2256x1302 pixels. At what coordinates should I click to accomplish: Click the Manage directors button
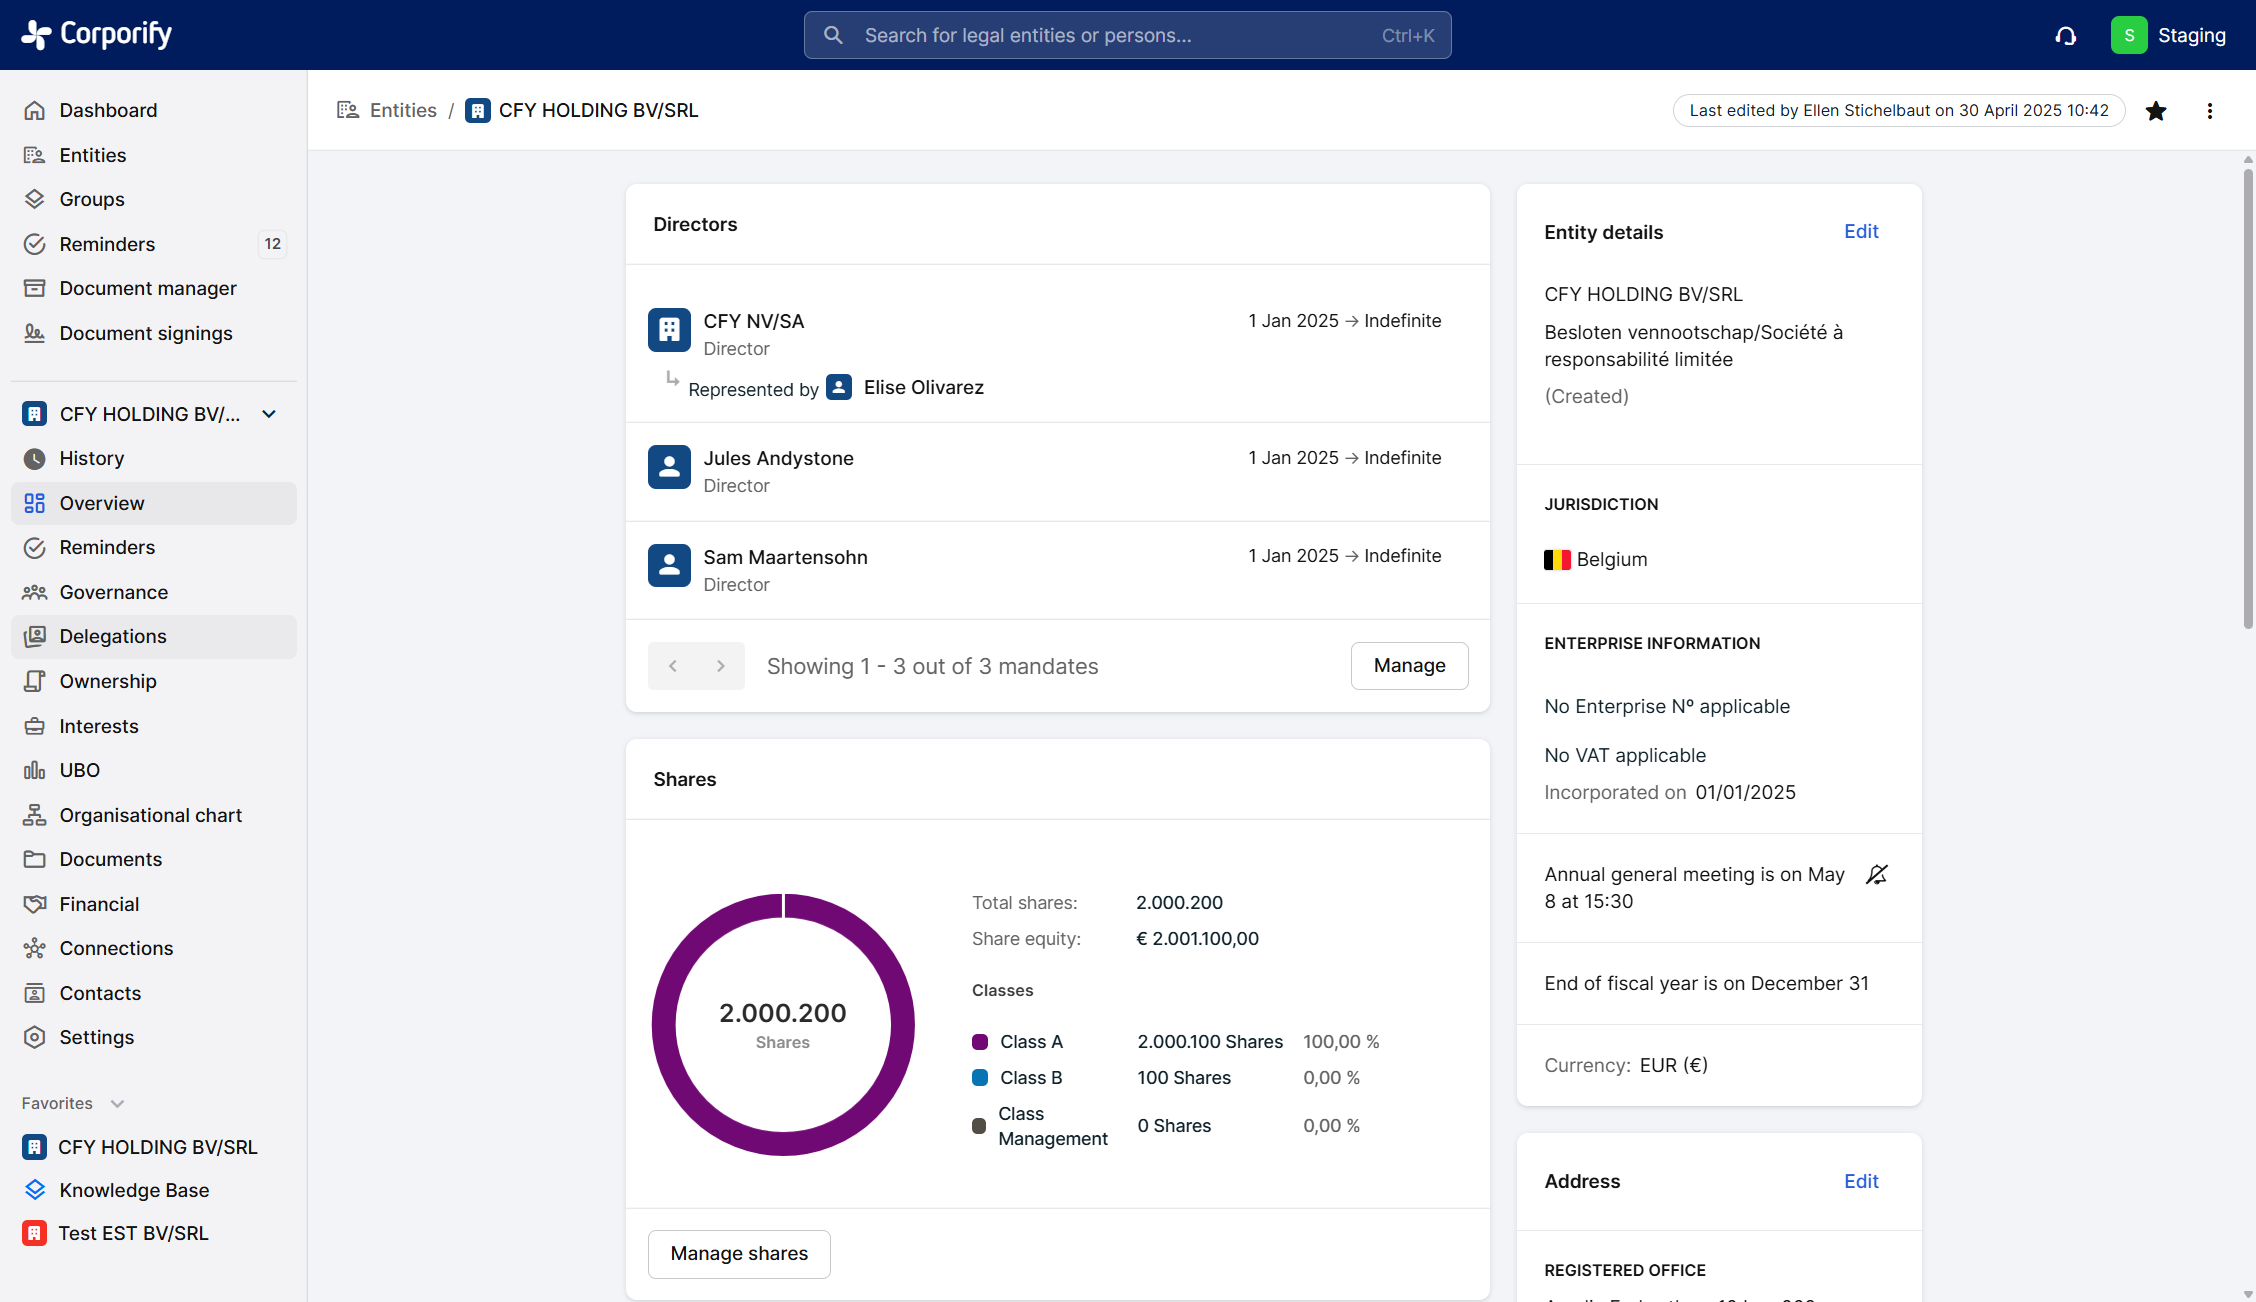(x=1409, y=666)
